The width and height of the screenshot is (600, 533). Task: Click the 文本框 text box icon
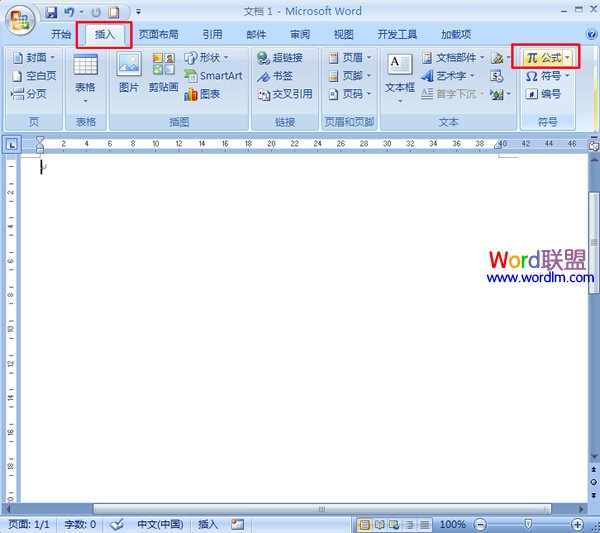tap(399, 73)
